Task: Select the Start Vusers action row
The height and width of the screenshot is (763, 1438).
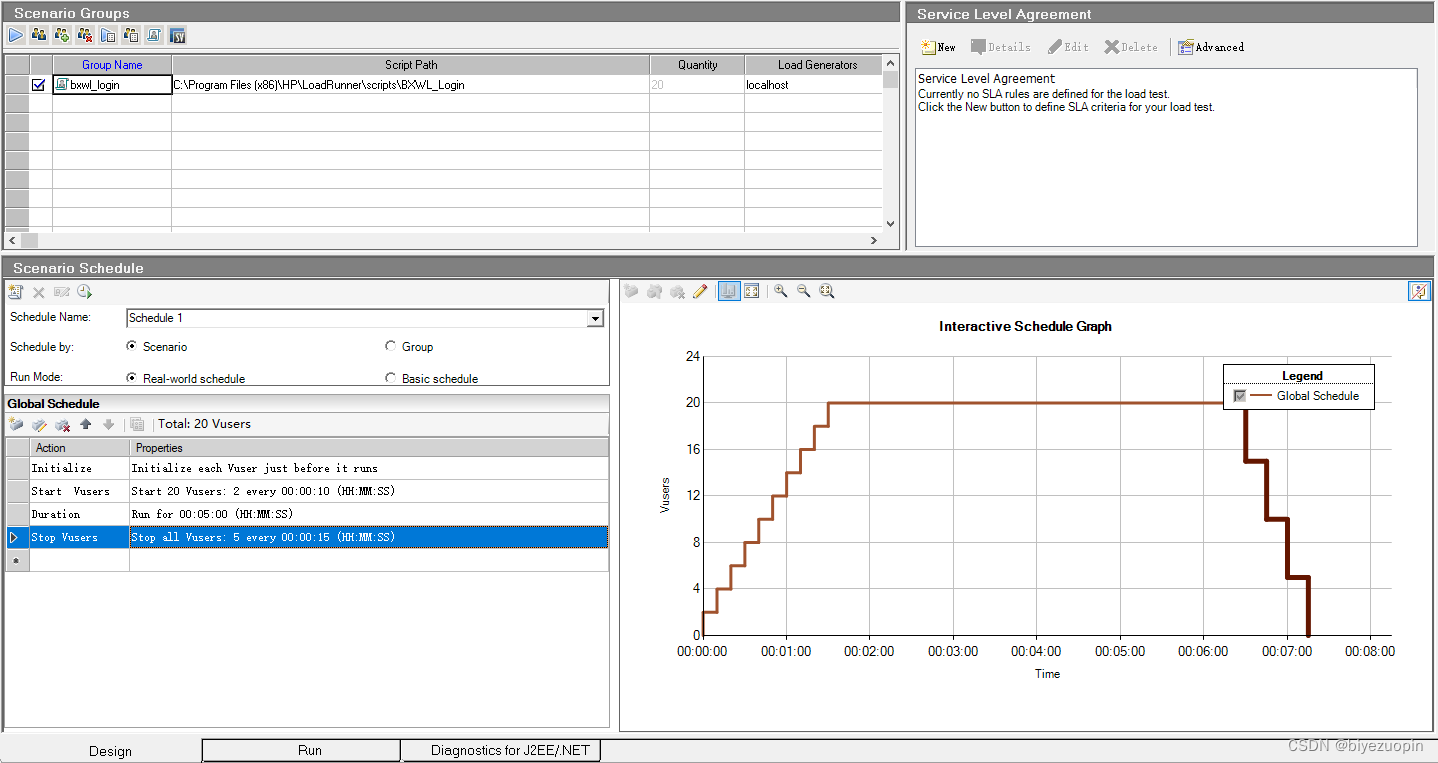Action: [306, 491]
